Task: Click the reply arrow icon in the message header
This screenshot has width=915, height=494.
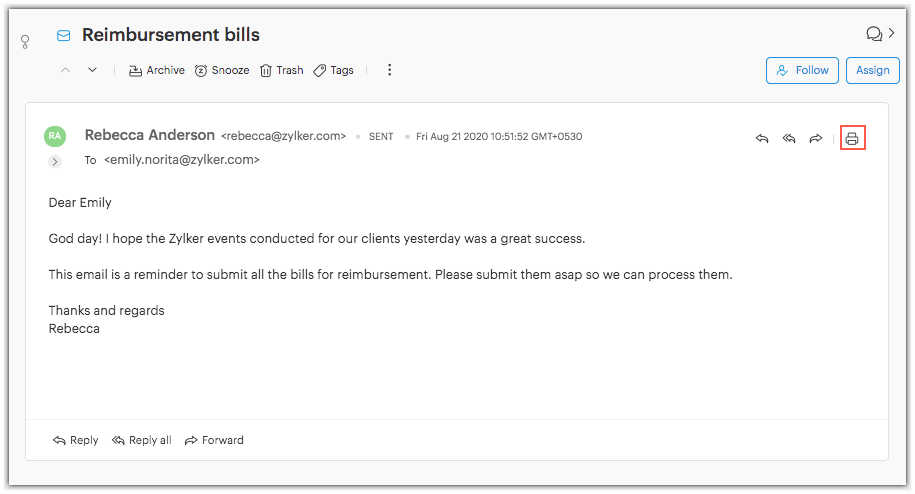Action: click(x=762, y=138)
